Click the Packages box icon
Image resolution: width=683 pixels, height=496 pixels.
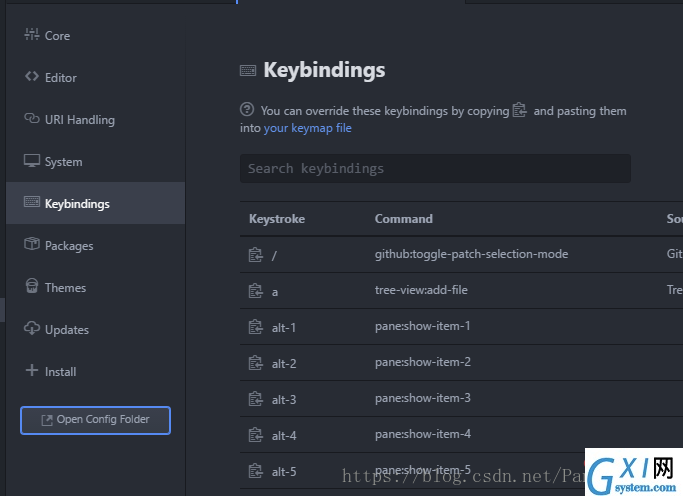pyautogui.click(x=32, y=244)
